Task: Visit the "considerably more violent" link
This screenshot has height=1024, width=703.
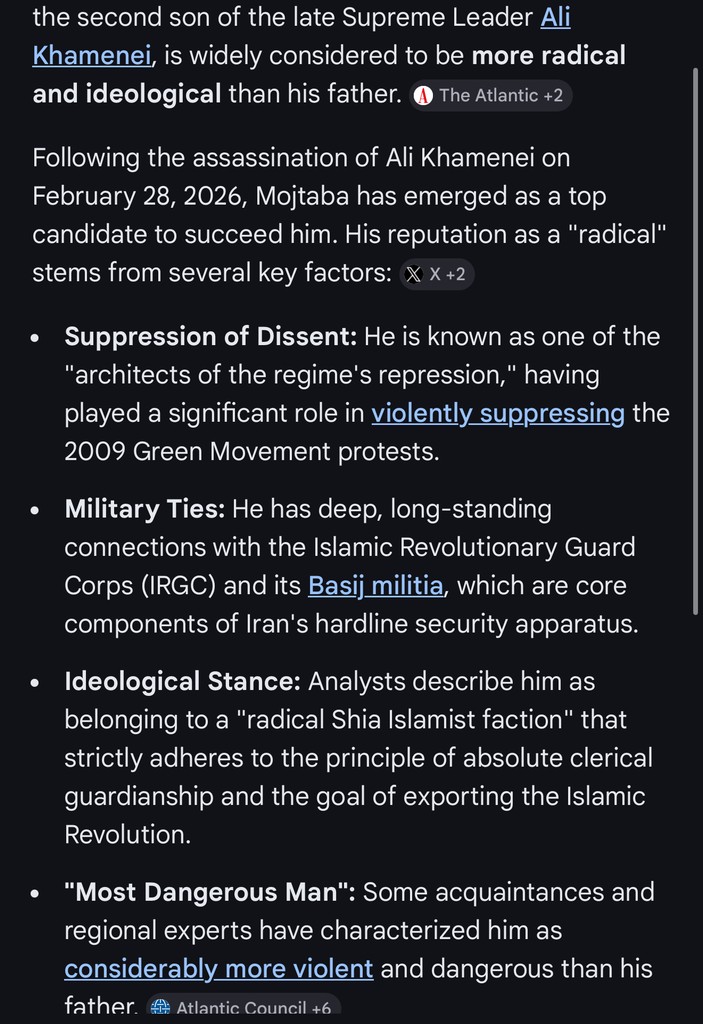Action: tap(219, 968)
